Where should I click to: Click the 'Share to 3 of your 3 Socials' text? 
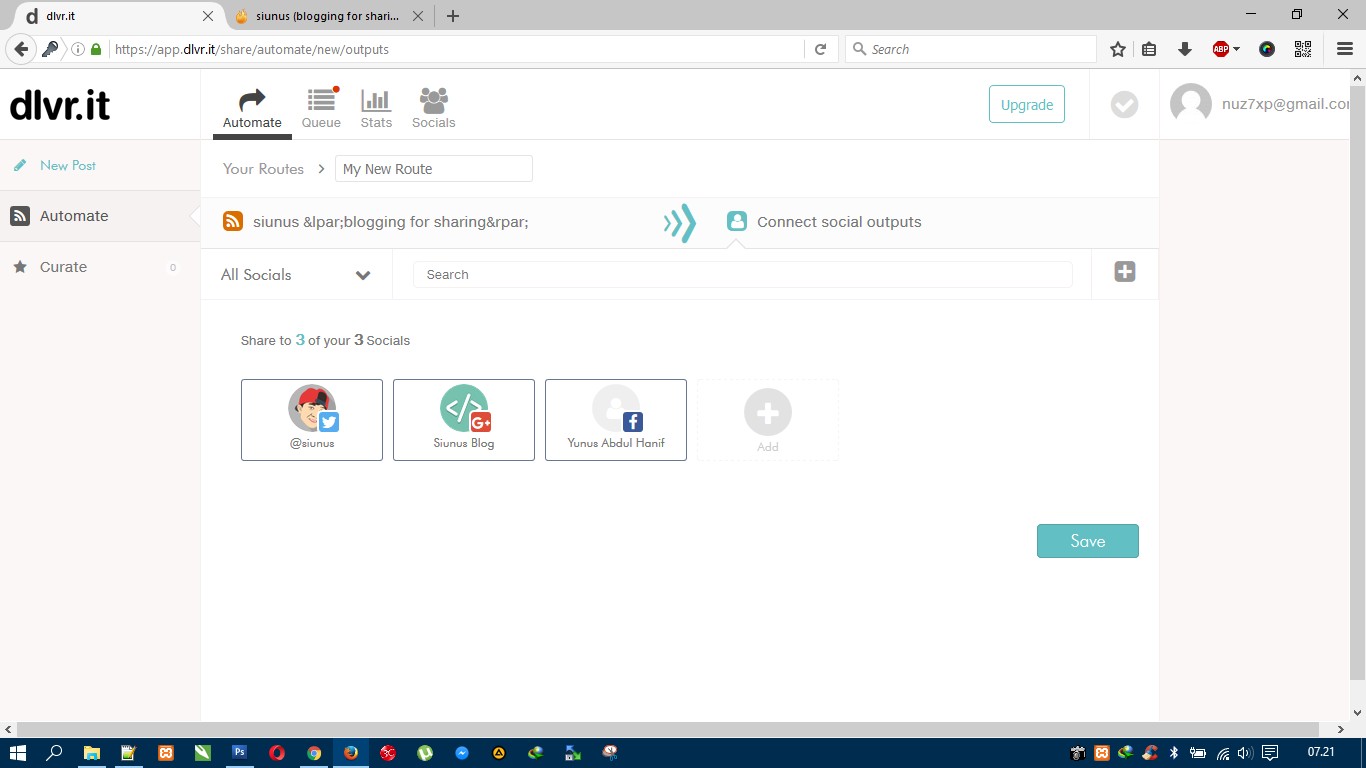coord(325,340)
